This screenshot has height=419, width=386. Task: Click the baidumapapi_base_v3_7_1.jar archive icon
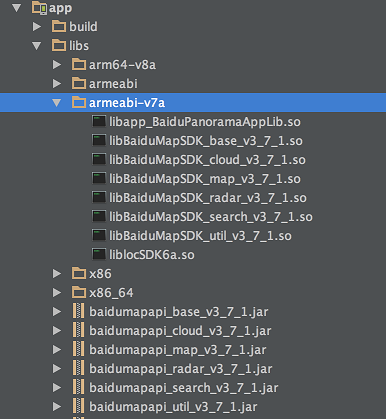point(79,312)
